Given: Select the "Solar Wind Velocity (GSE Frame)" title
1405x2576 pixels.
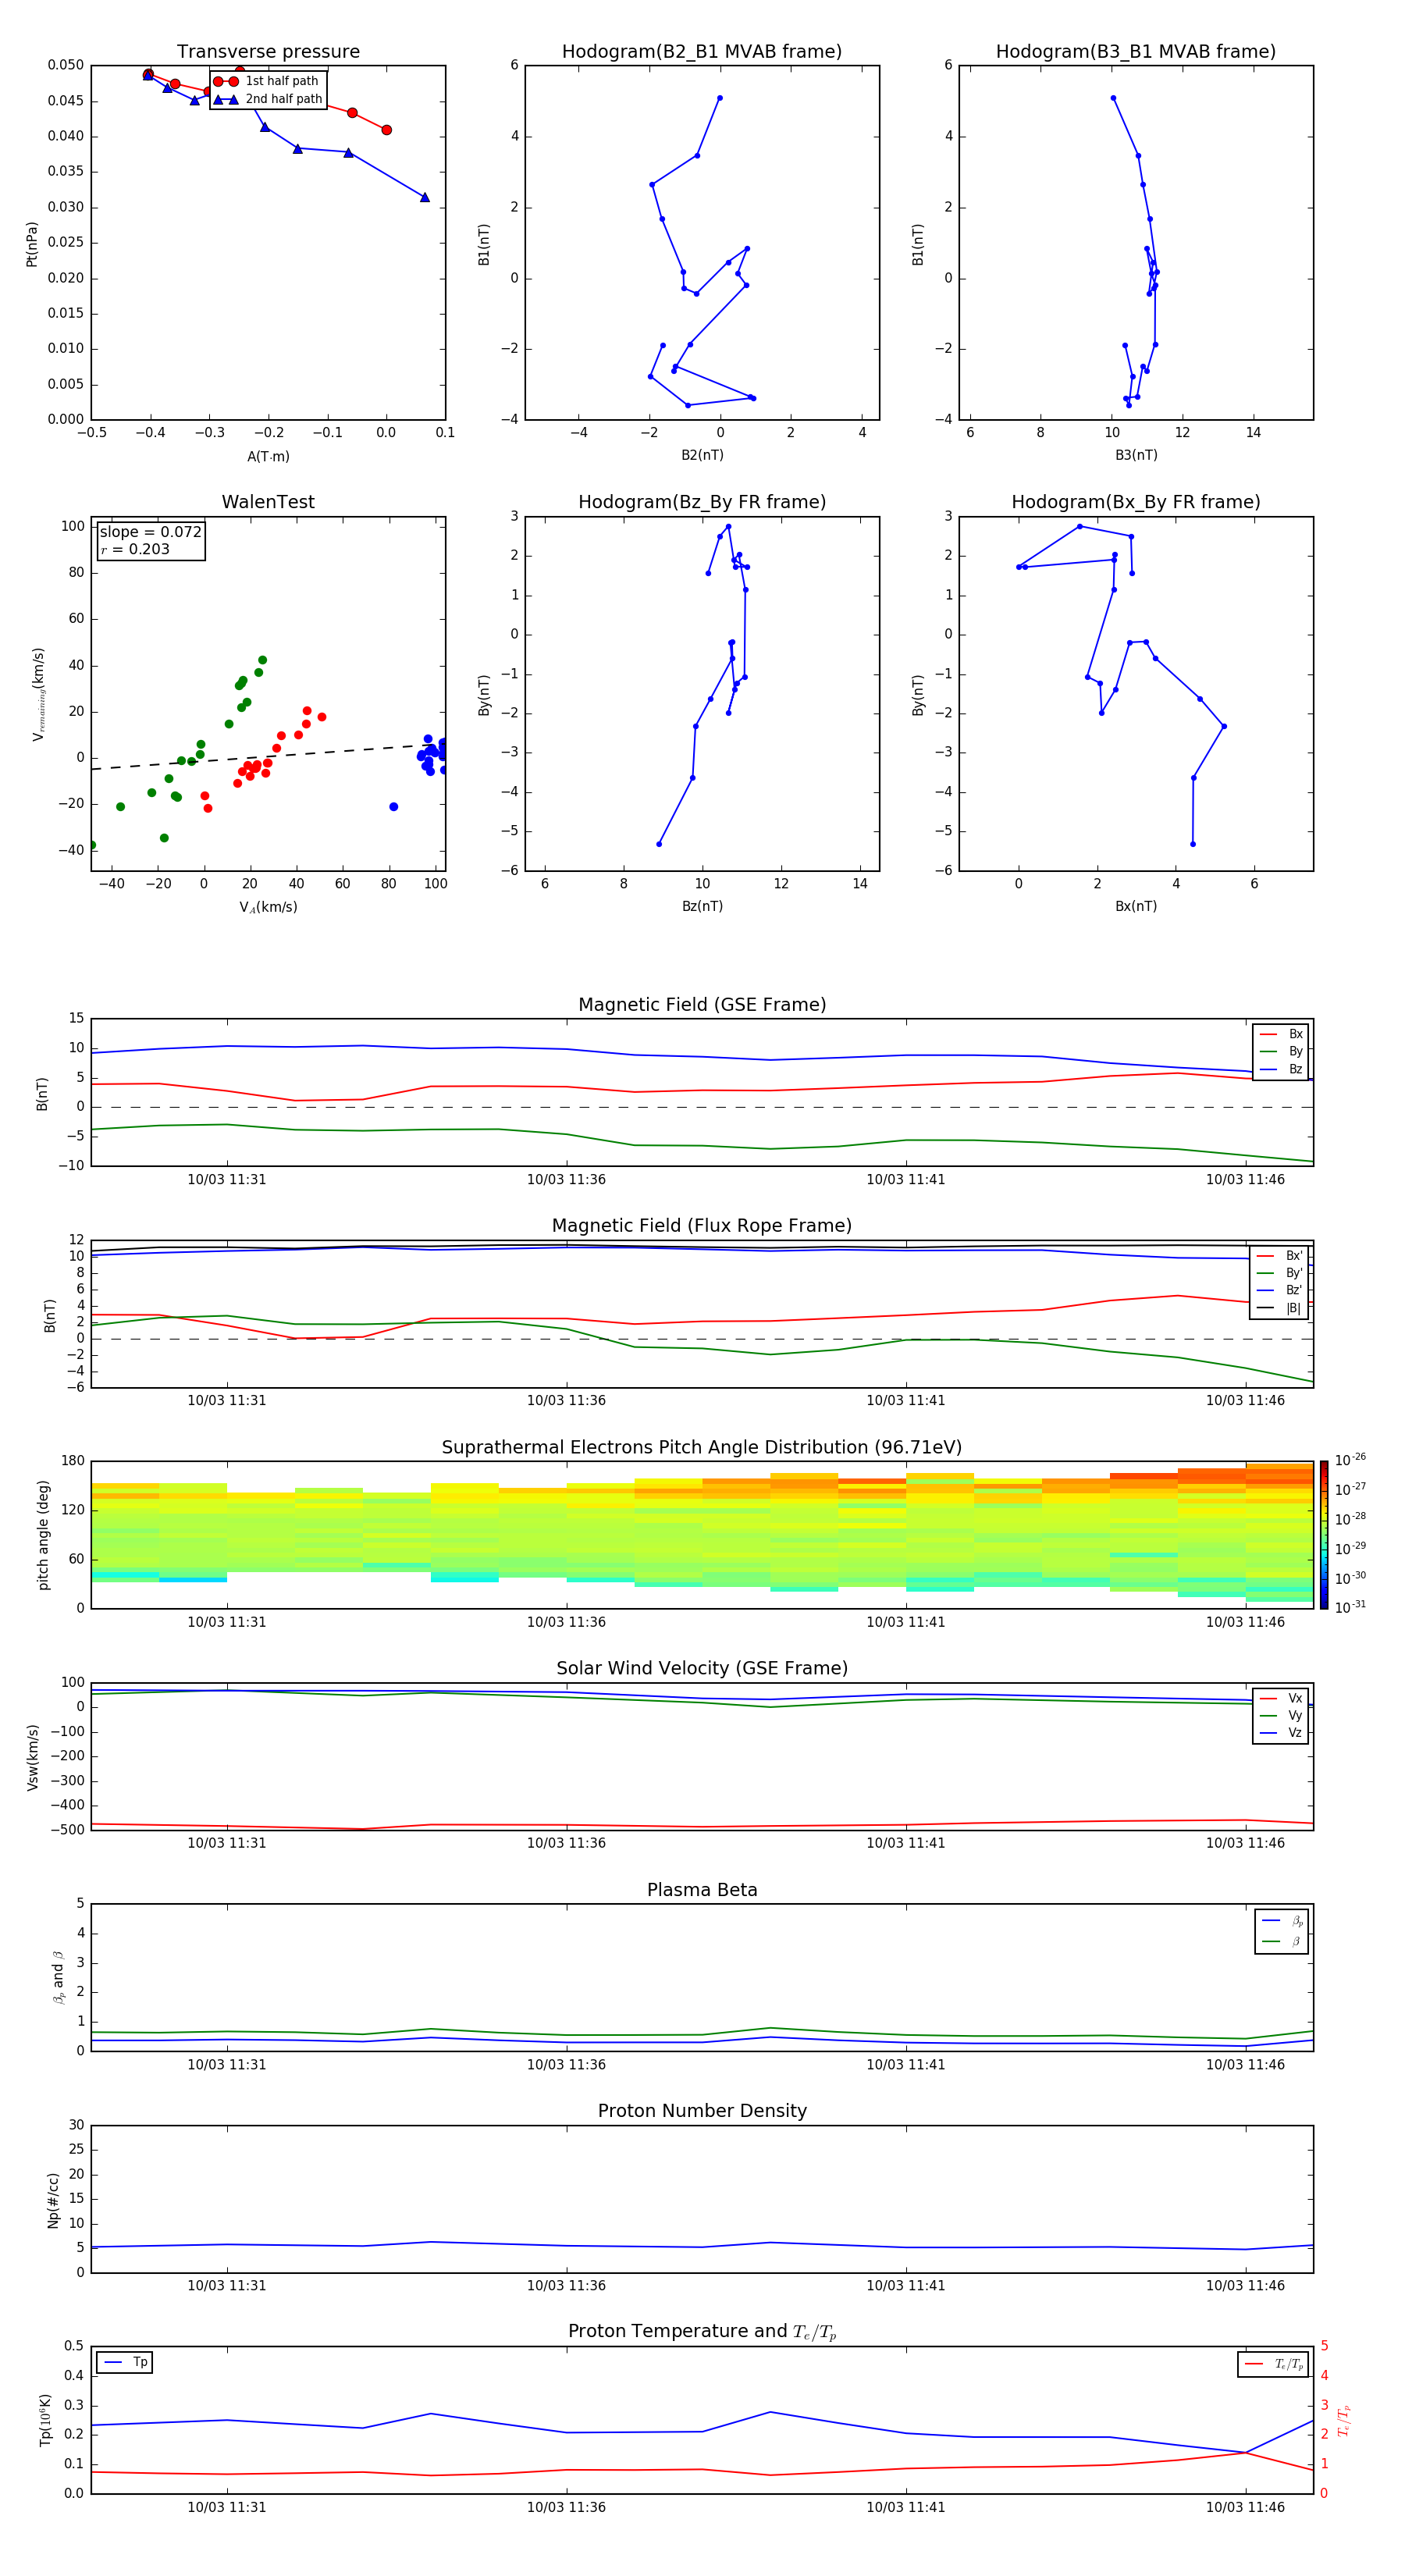Looking at the screenshot, I should click(x=702, y=1669).
